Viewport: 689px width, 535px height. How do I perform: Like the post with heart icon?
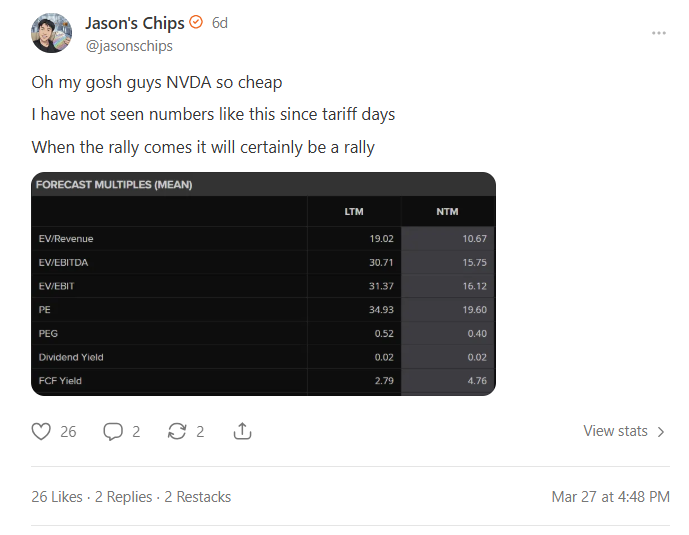41,431
